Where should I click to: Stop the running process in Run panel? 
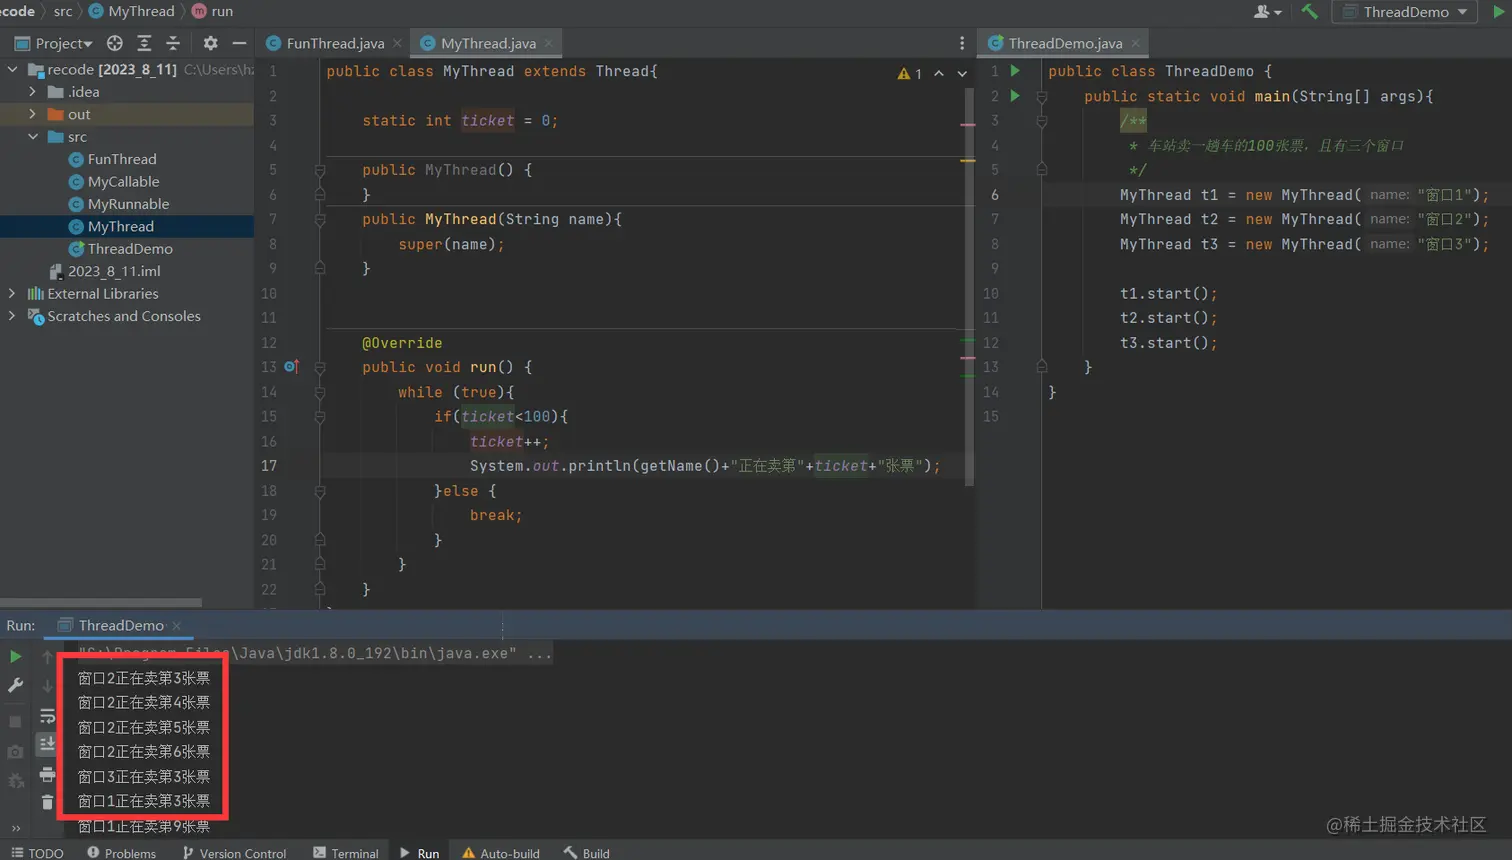(x=15, y=721)
